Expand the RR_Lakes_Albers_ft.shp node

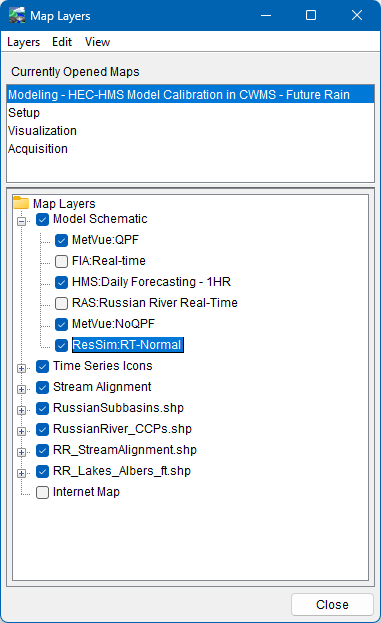(22, 474)
